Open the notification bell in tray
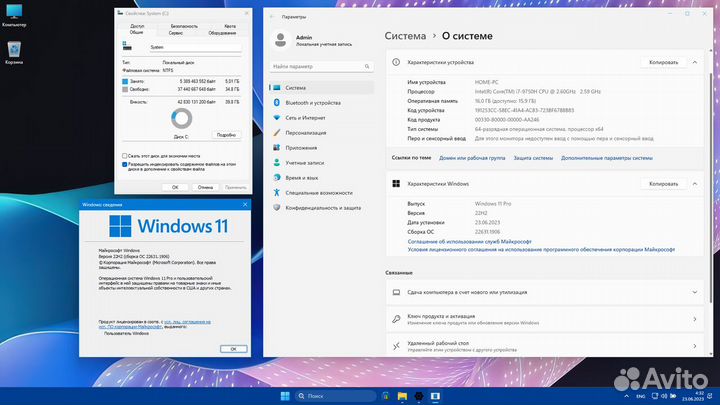 pos(710,396)
